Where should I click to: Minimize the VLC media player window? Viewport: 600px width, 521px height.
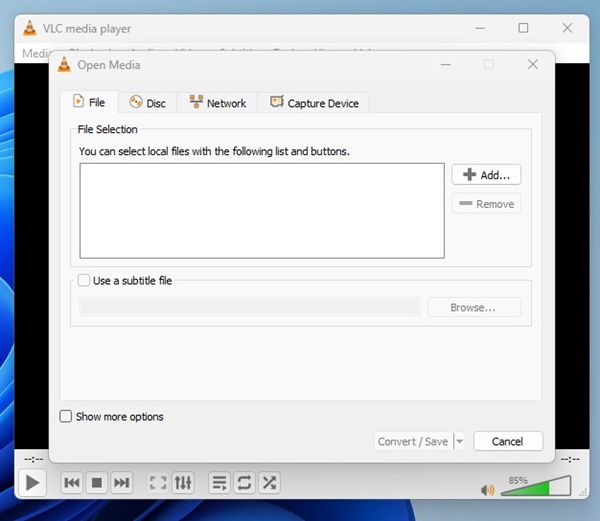click(480, 28)
